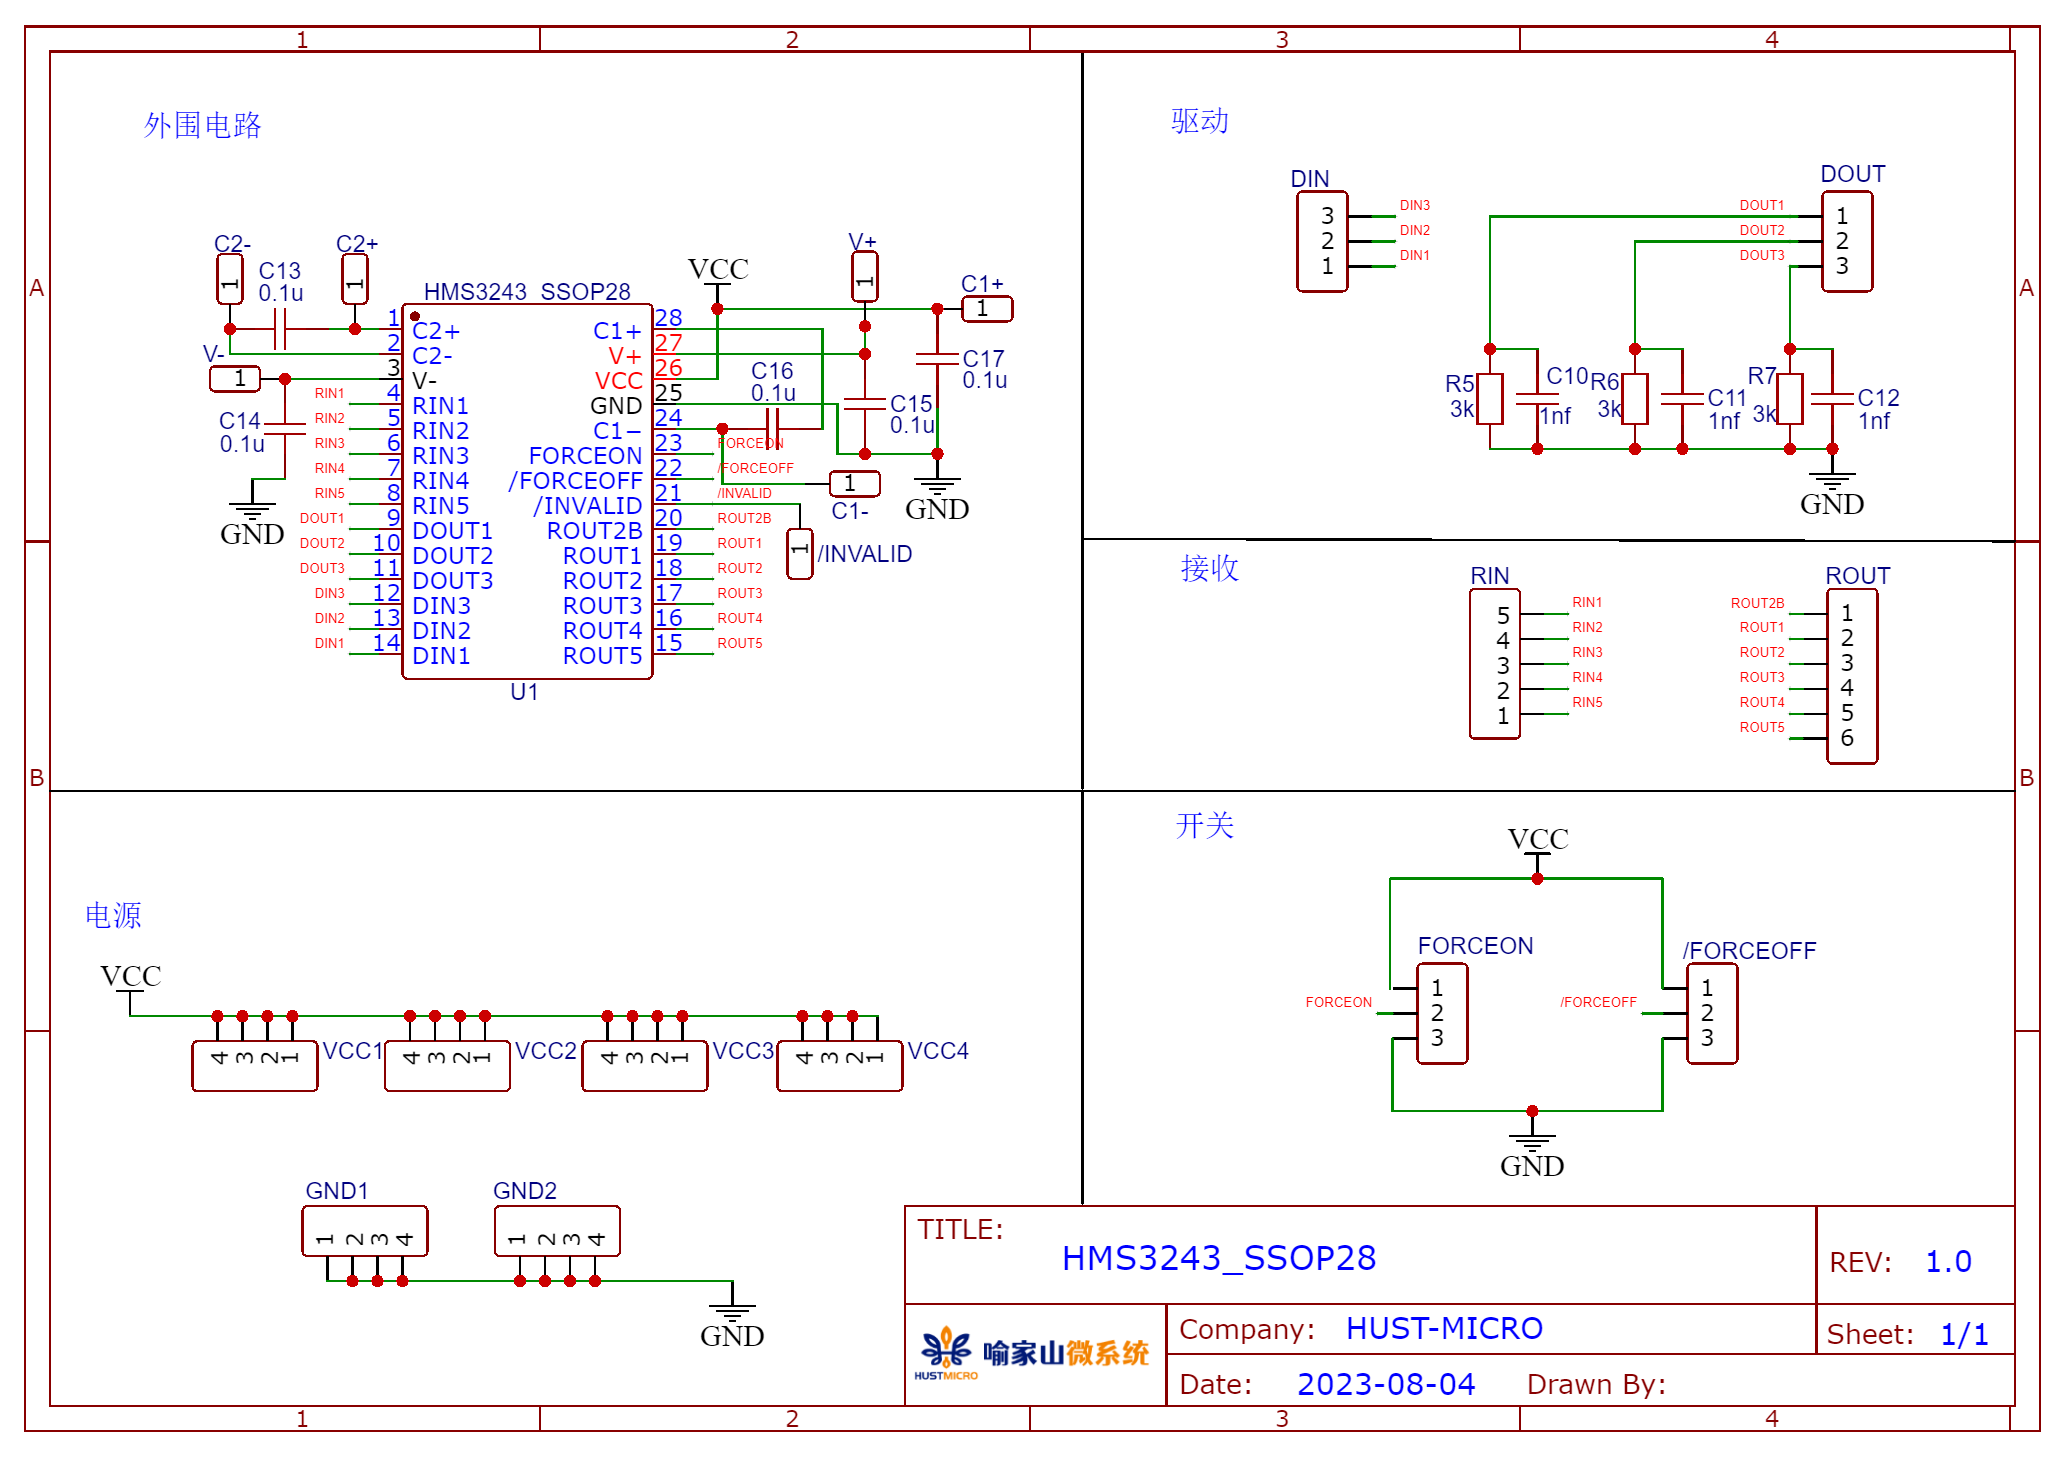2065x1458 pixels.
Task: Select the FORCEON 3-pin jumper header
Action: click(1442, 1013)
